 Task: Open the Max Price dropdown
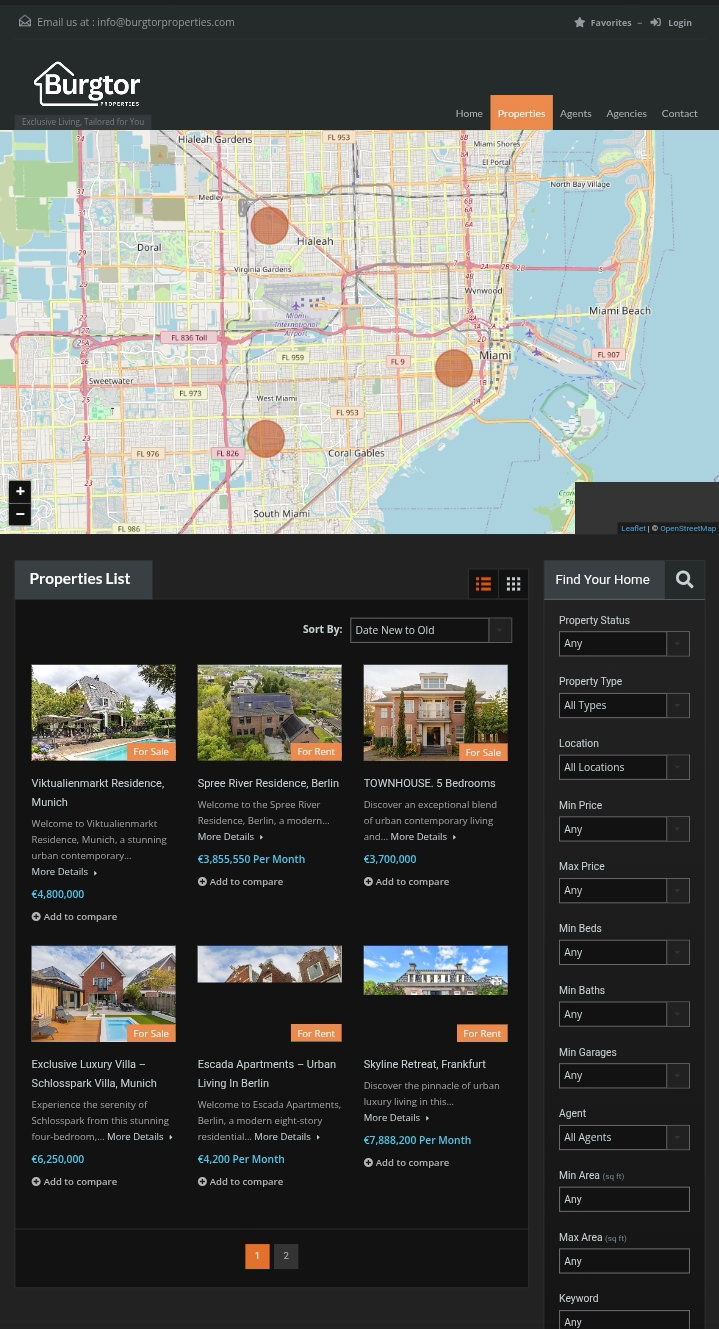click(624, 890)
